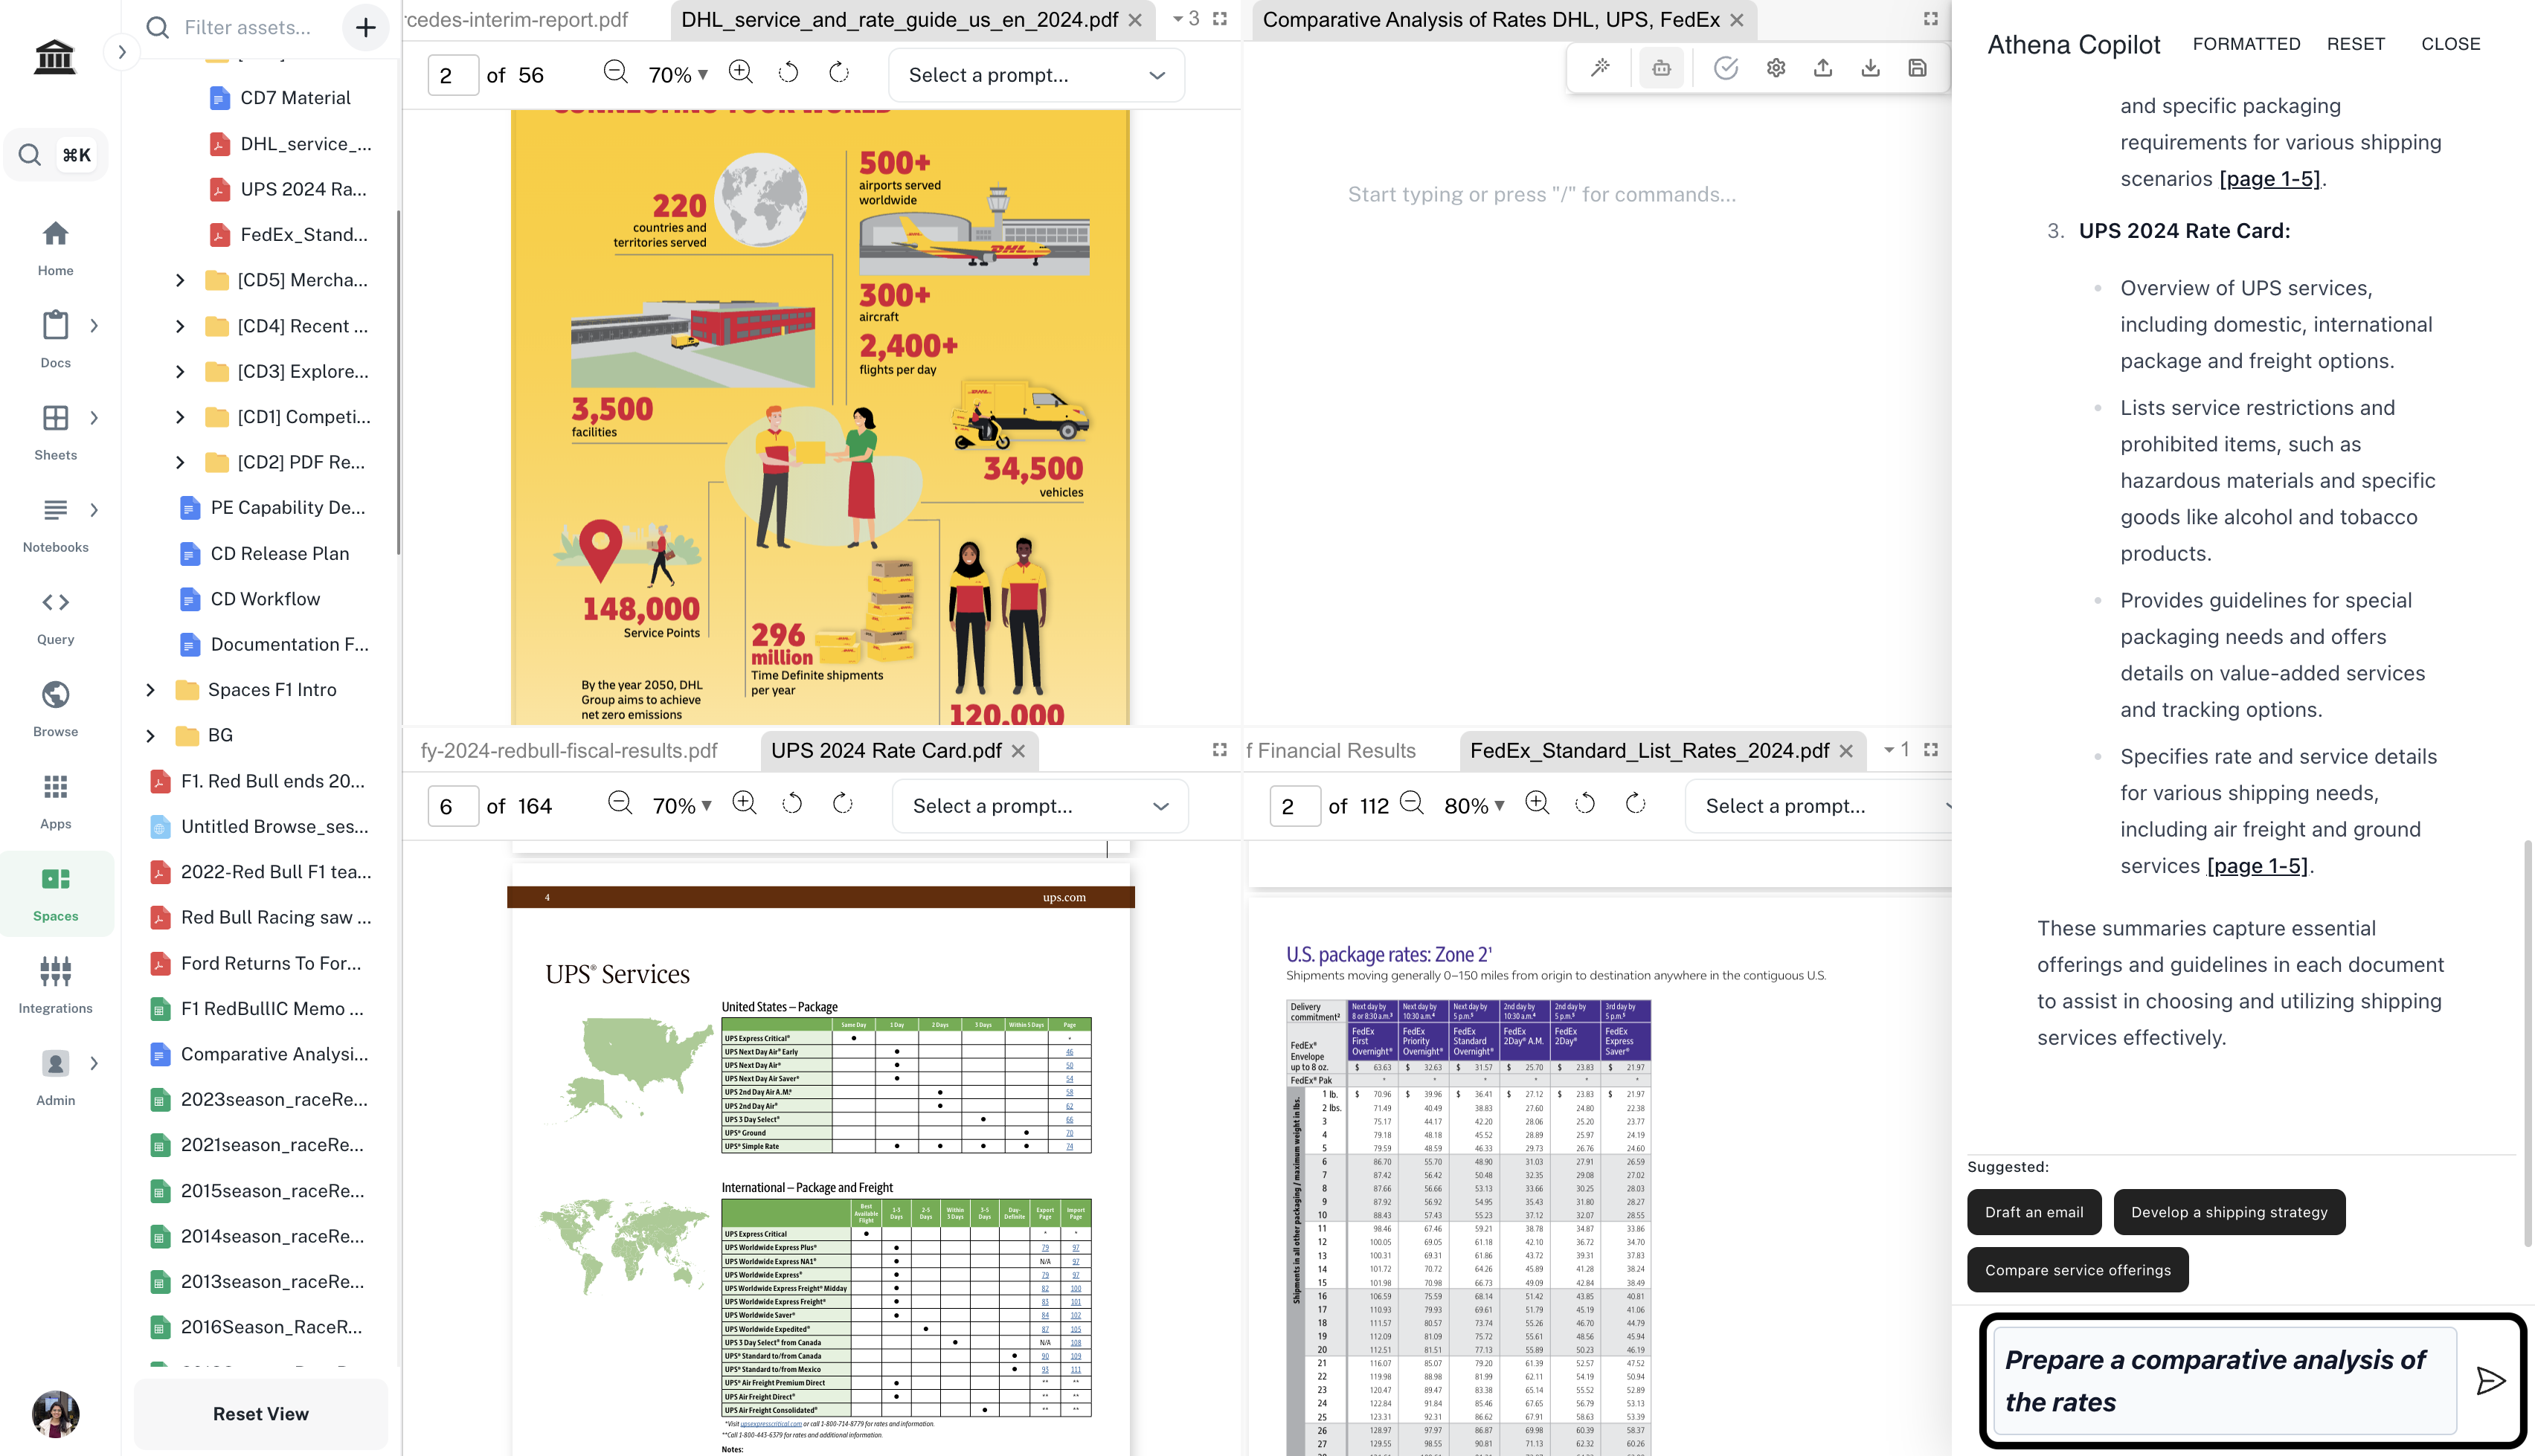
Task: Click the Reset View button
Action: tap(260, 1413)
